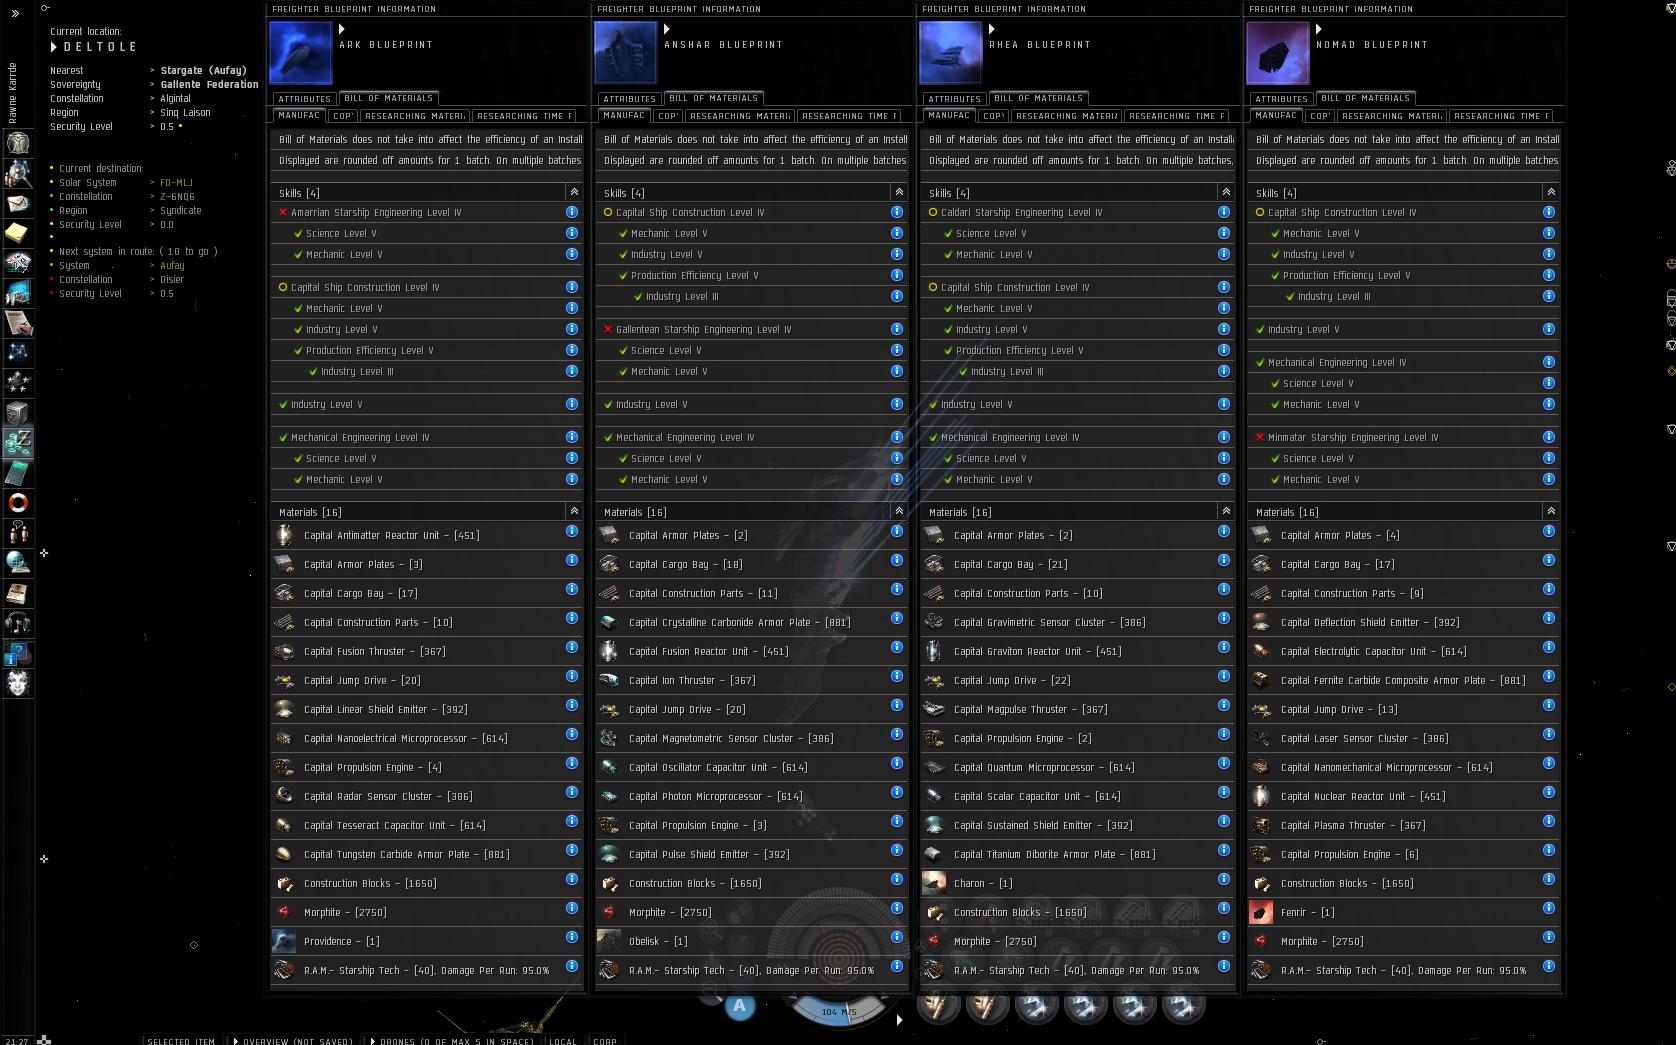This screenshot has height=1045, width=1676.
Task: Click the Rhea Blueprint thumbnail image
Action: click(950, 54)
